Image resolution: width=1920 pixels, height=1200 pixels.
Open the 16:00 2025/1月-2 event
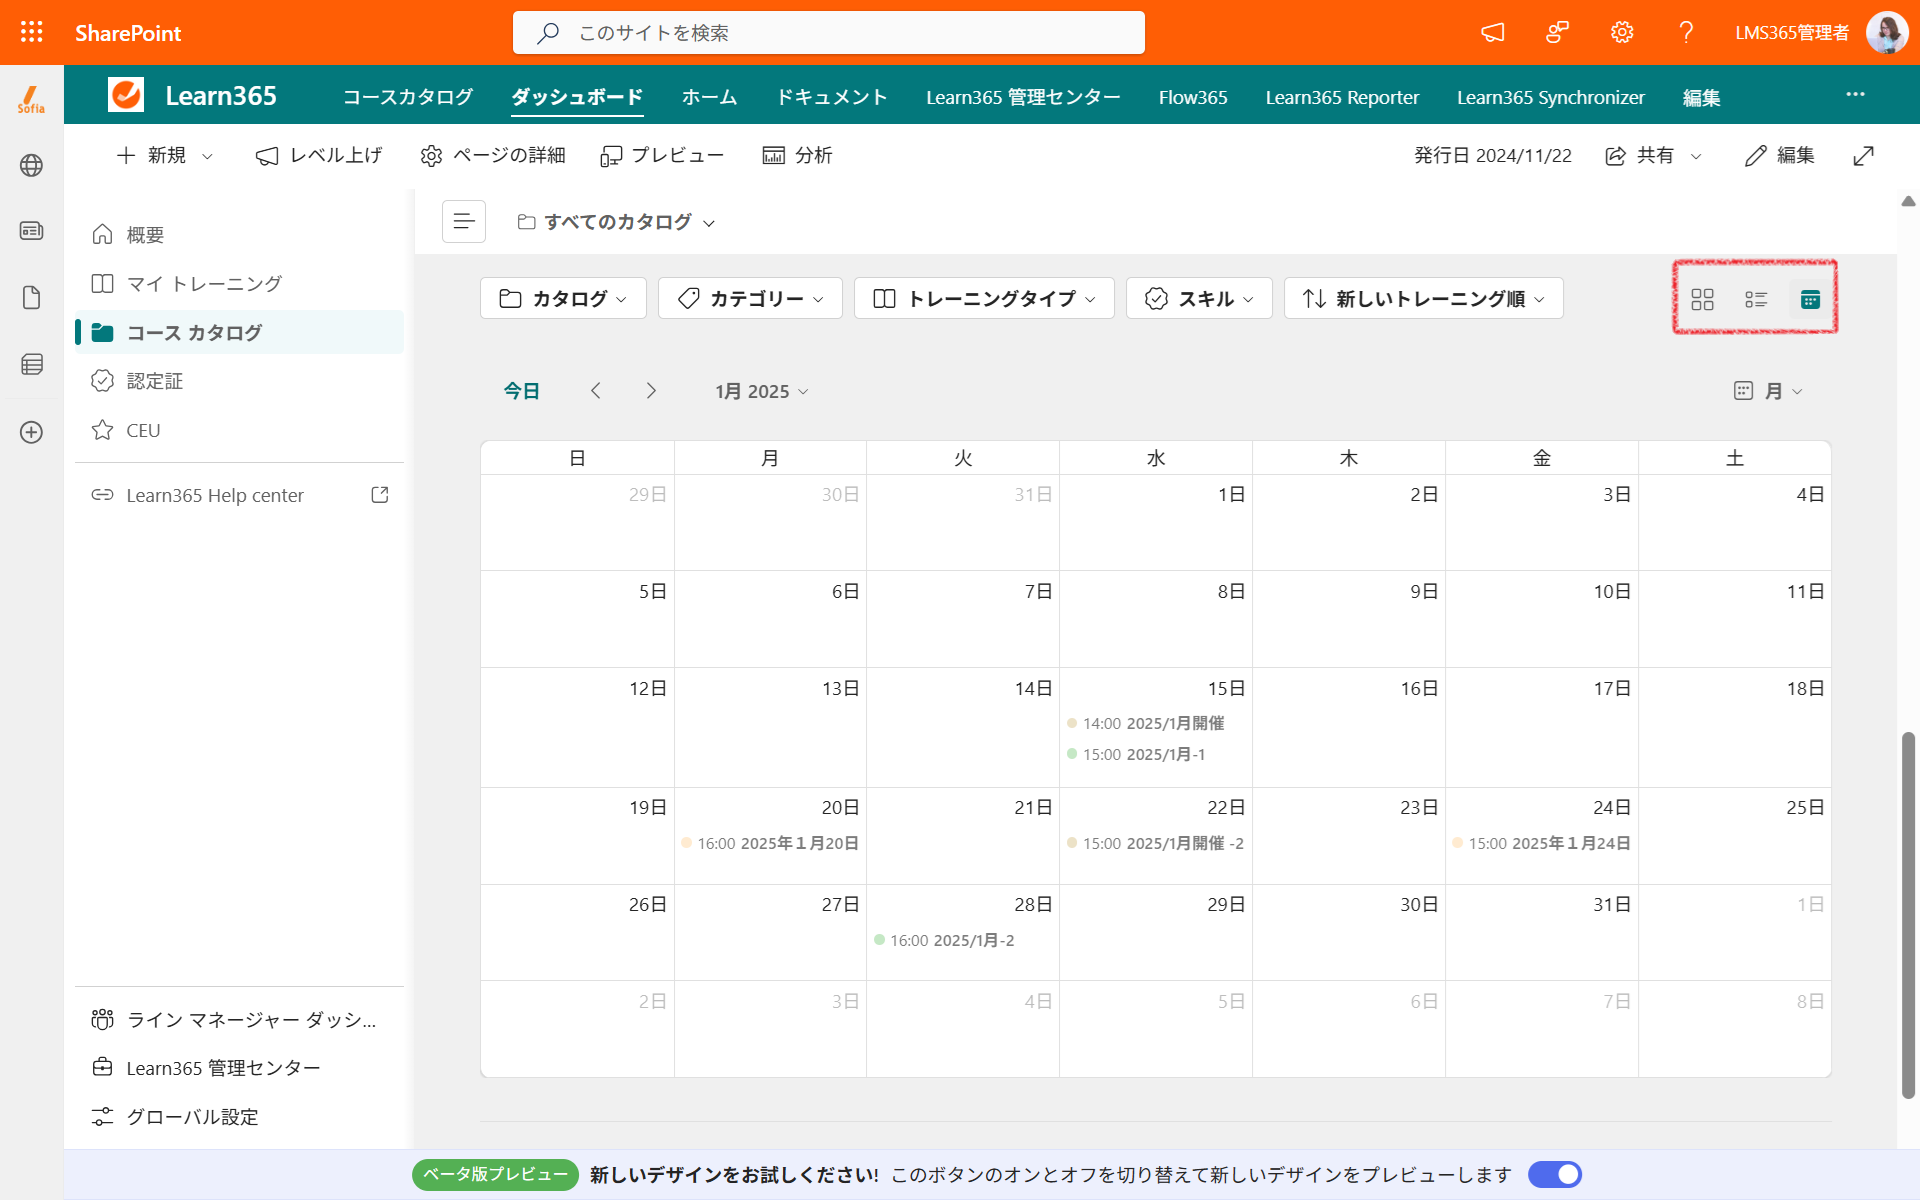click(944, 940)
